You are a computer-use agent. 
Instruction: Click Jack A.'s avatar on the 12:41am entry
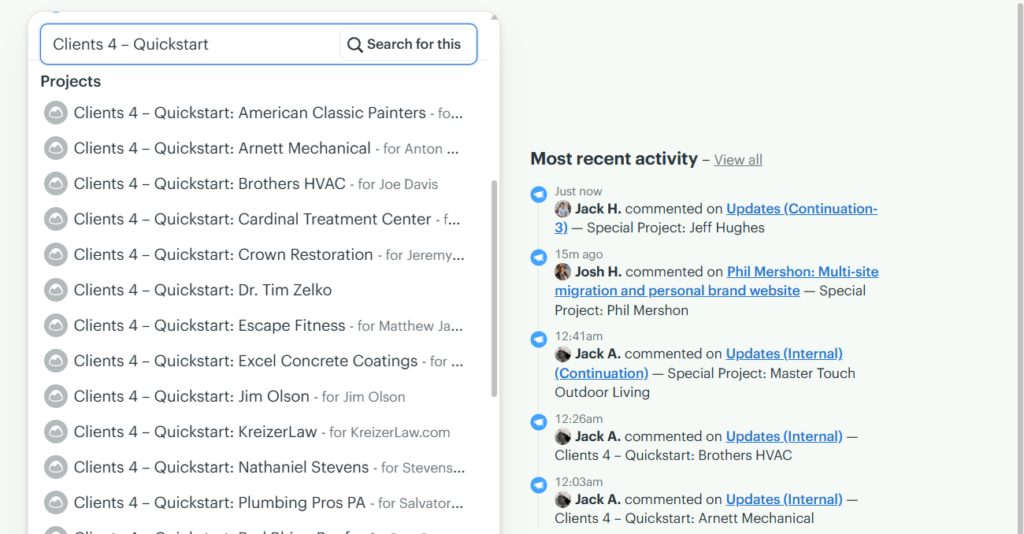pyautogui.click(x=562, y=354)
